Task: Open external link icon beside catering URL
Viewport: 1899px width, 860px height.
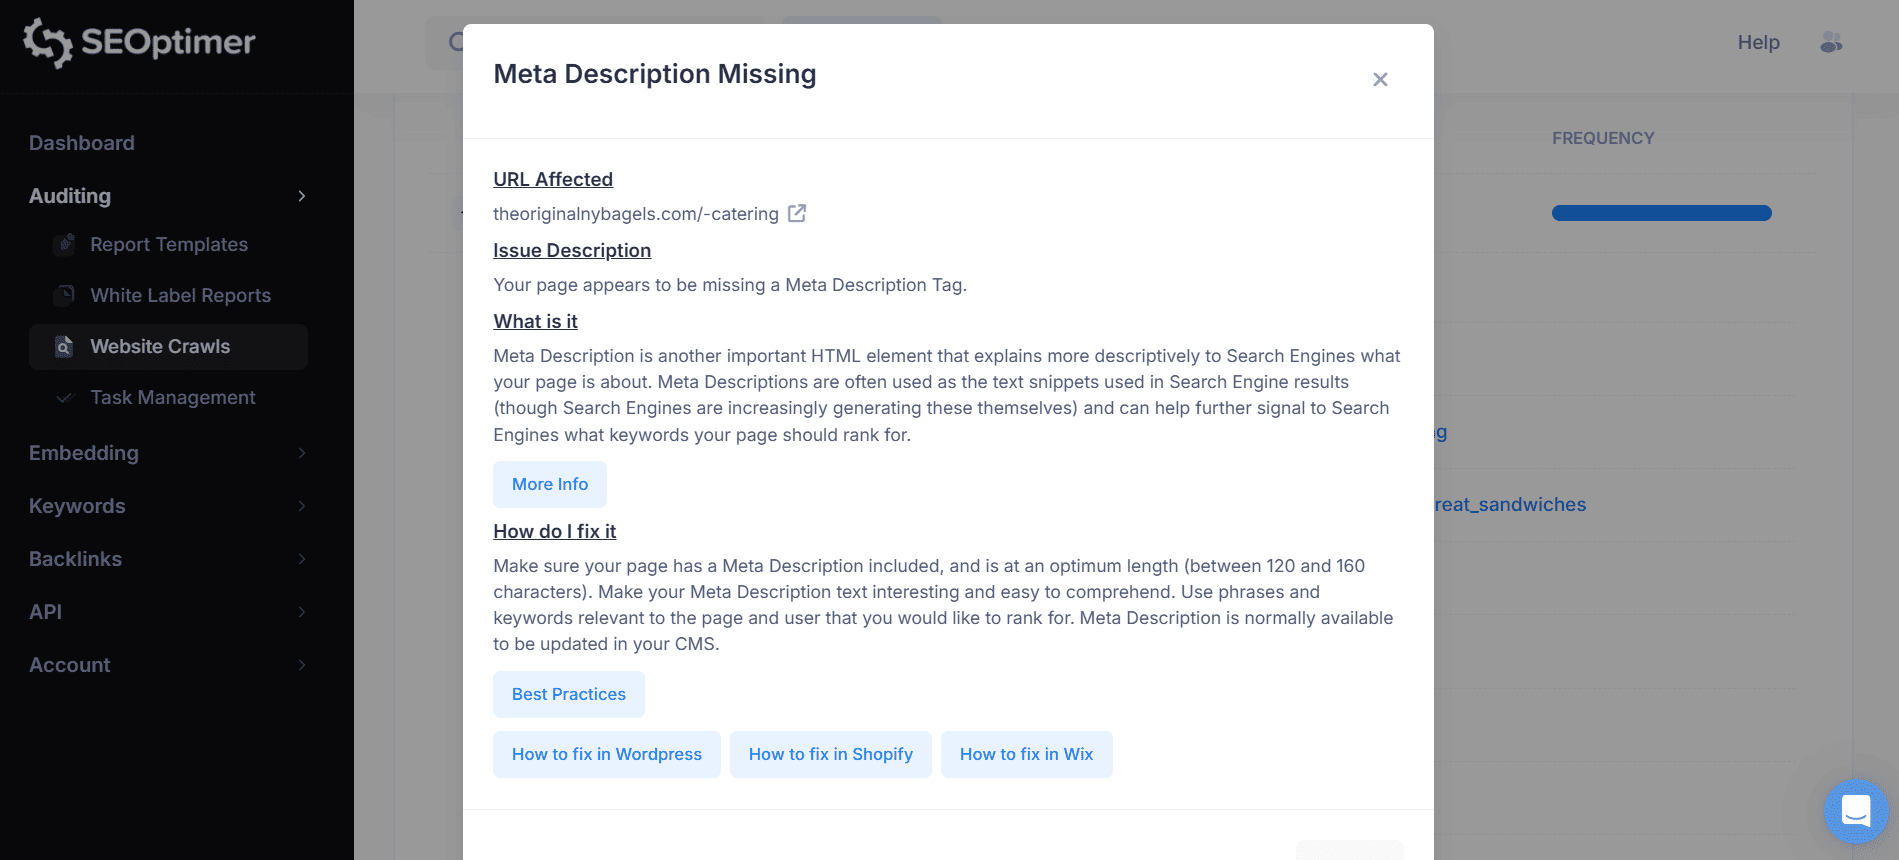Action: click(x=797, y=213)
